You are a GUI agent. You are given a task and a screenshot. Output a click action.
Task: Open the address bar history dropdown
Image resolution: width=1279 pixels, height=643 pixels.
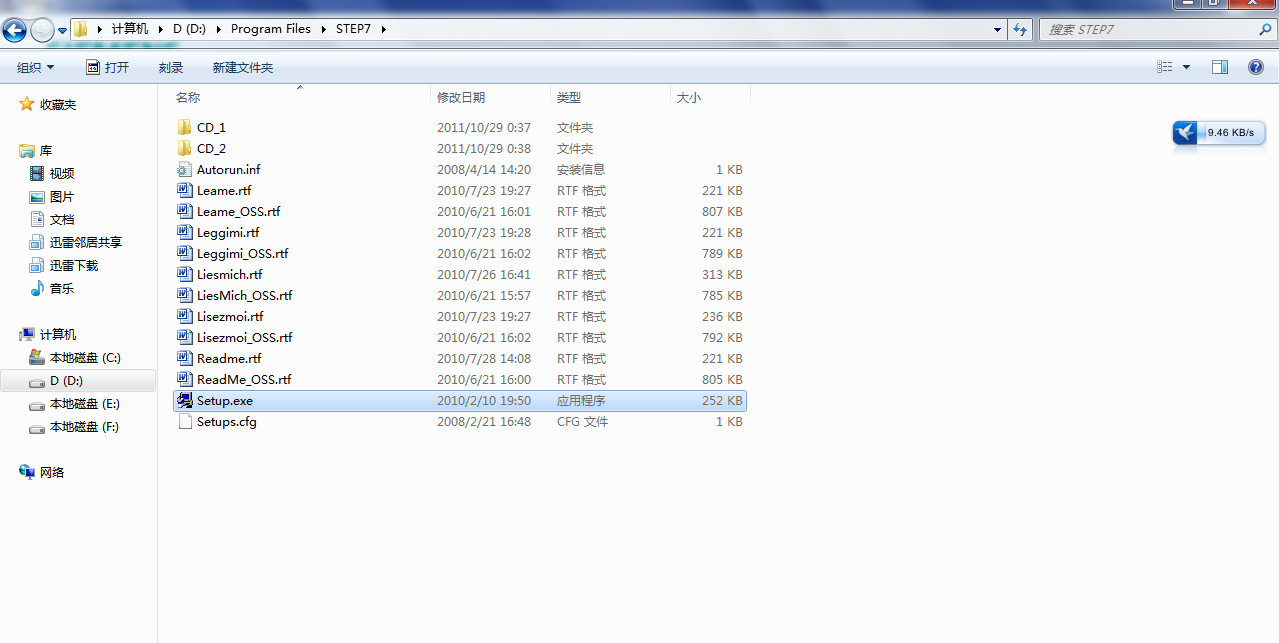pos(997,30)
